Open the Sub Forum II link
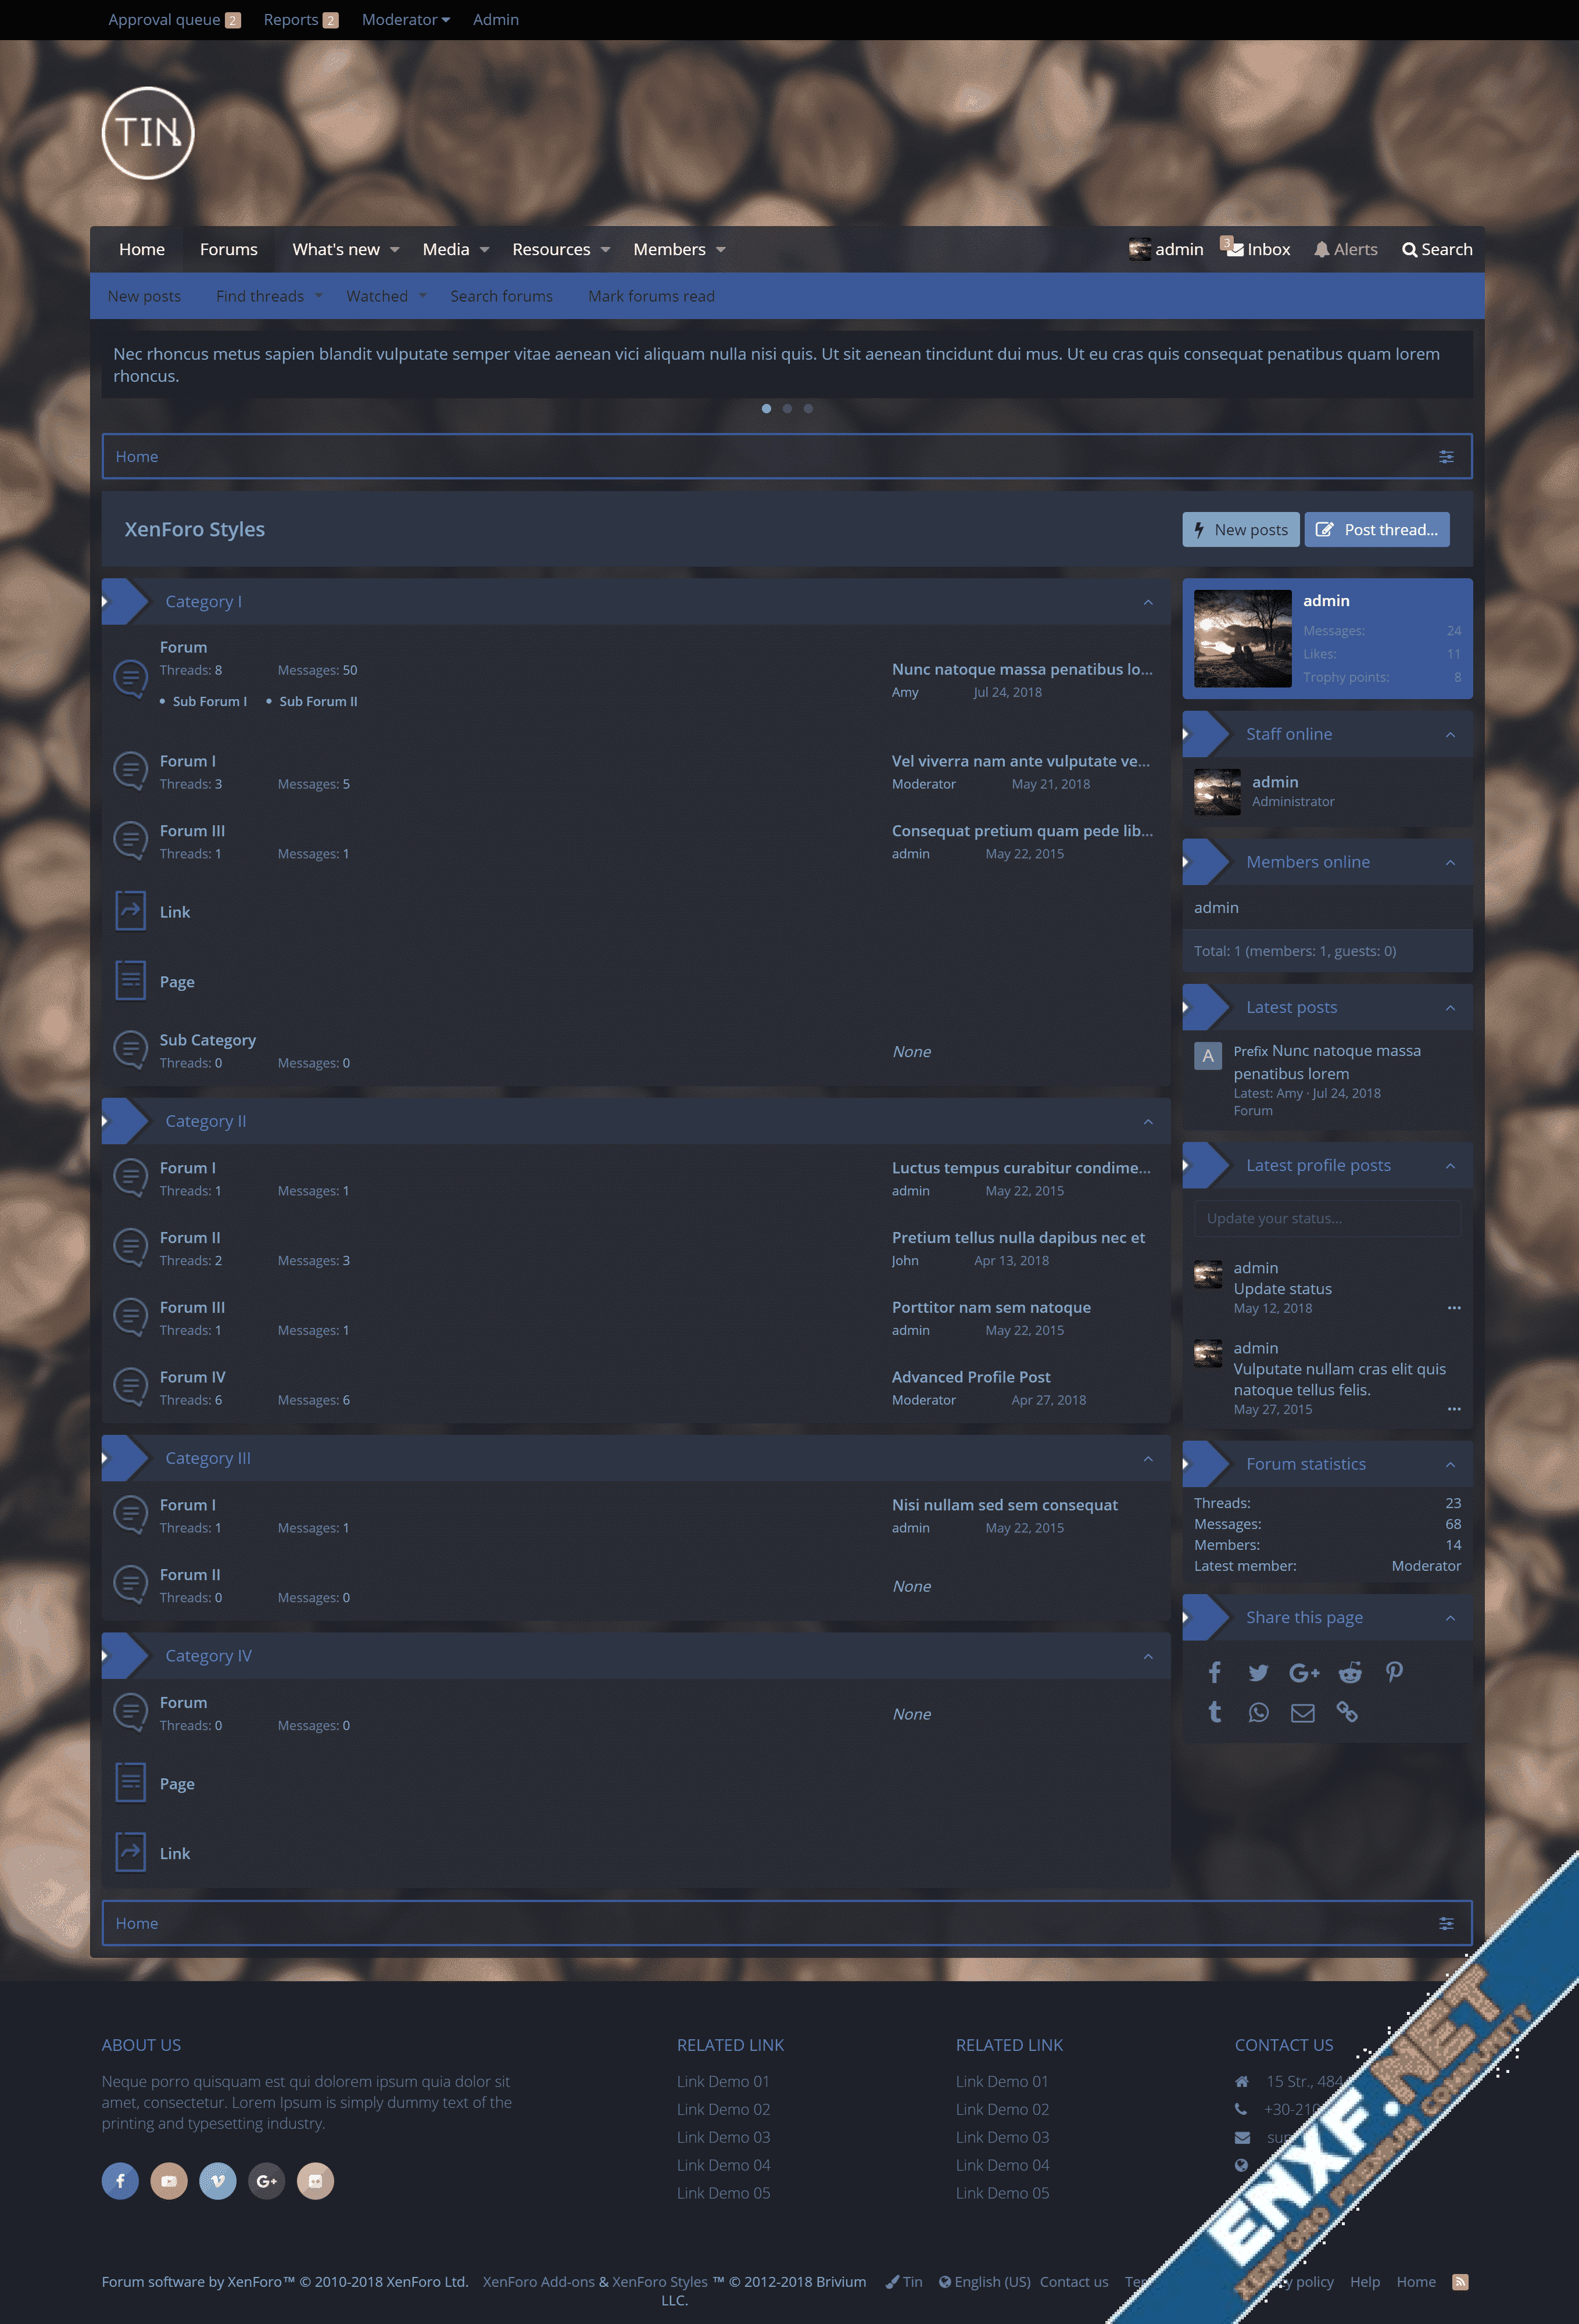 318,702
